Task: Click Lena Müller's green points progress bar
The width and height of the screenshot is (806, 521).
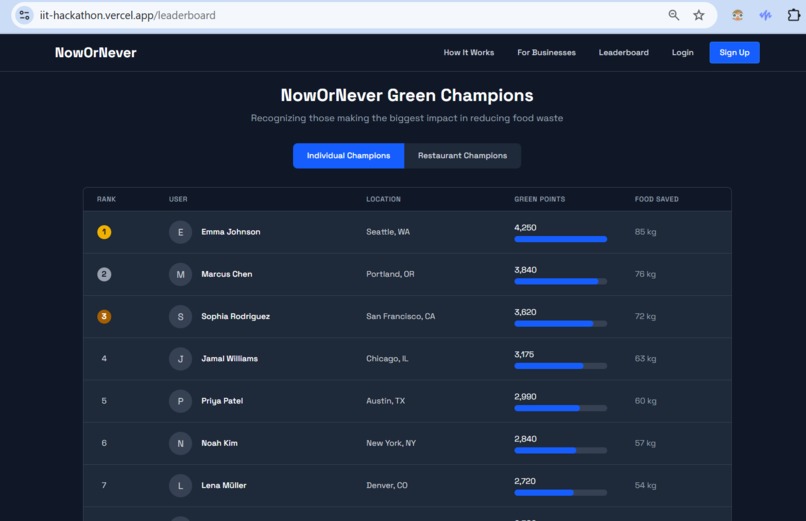Action: pyautogui.click(x=561, y=492)
